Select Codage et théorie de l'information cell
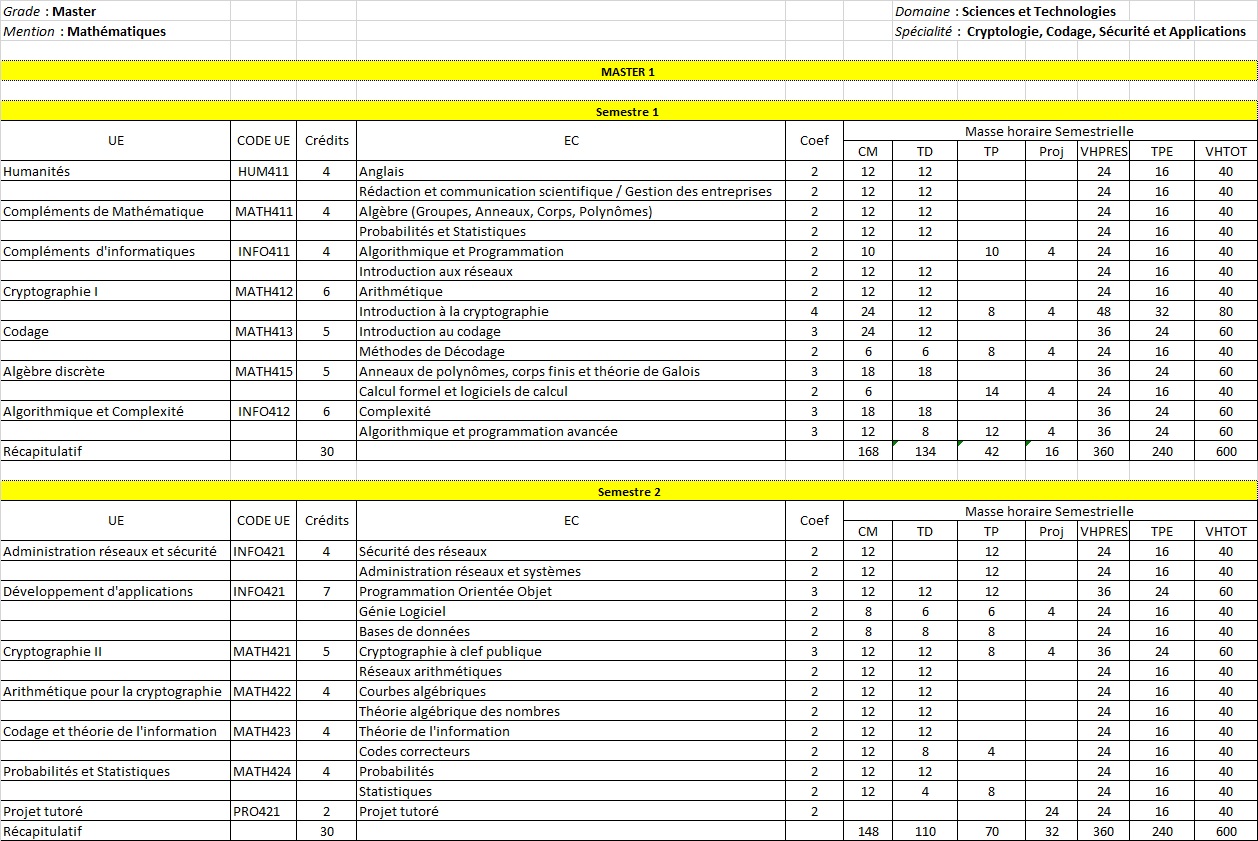Image resolution: width=1258 pixels, height=841 pixels. pyautogui.click(x=115, y=731)
